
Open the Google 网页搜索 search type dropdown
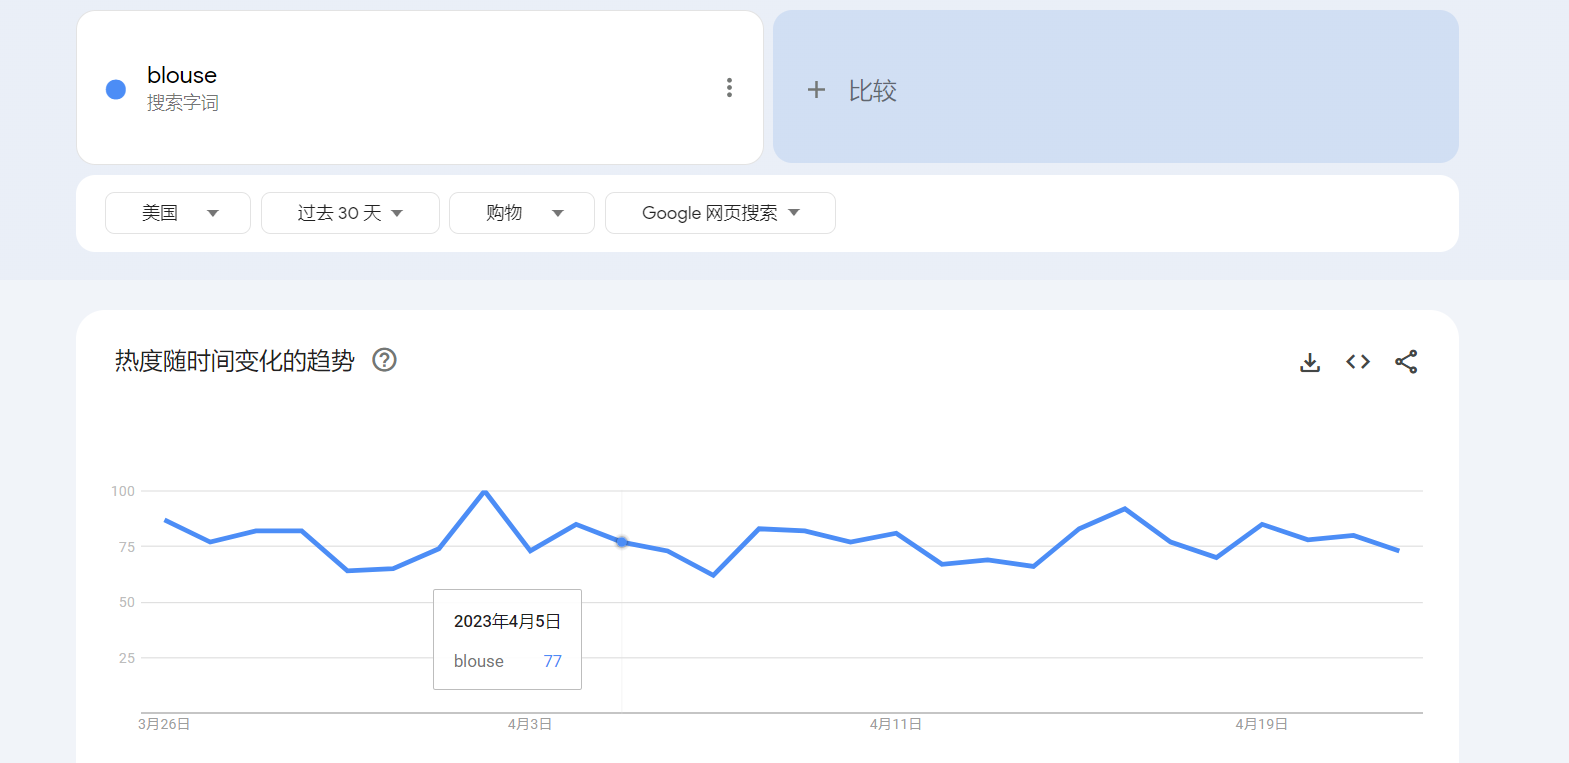(x=720, y=213)
